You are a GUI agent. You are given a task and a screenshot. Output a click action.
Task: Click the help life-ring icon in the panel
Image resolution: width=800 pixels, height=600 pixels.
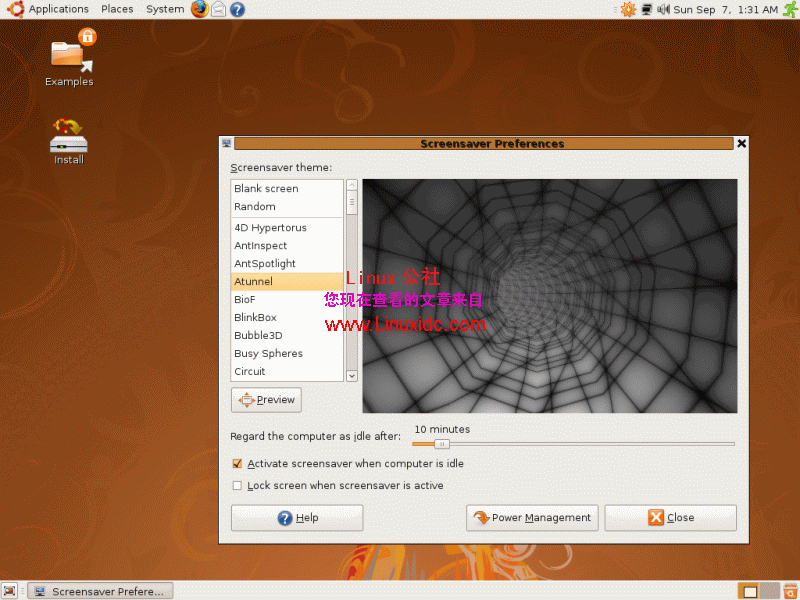[236, 9]
